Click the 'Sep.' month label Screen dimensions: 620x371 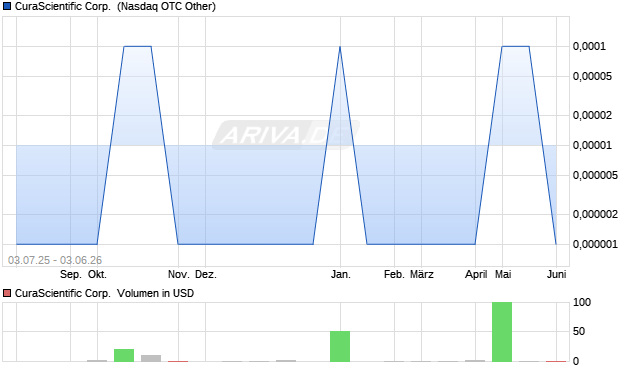[71, 274]
